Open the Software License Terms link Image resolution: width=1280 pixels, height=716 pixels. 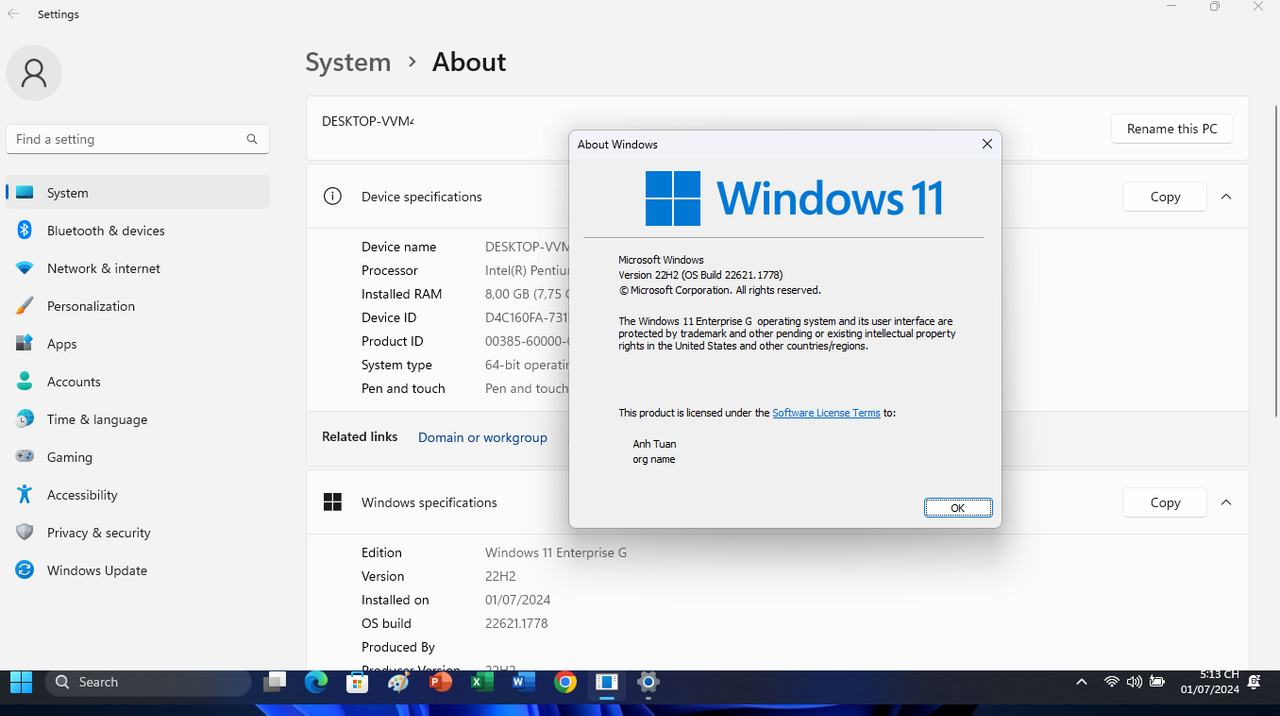pos(826,413)
